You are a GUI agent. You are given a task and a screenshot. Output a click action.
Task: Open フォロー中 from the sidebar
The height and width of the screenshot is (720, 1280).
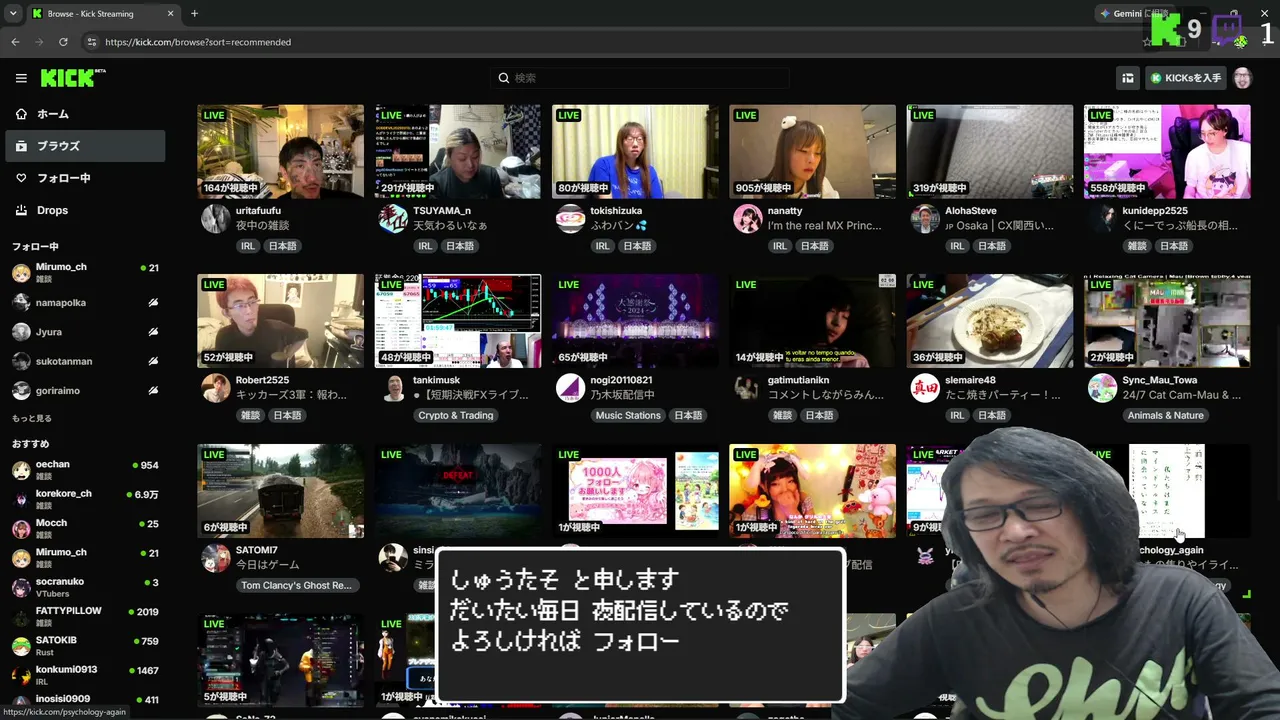(x=83, y=178)
